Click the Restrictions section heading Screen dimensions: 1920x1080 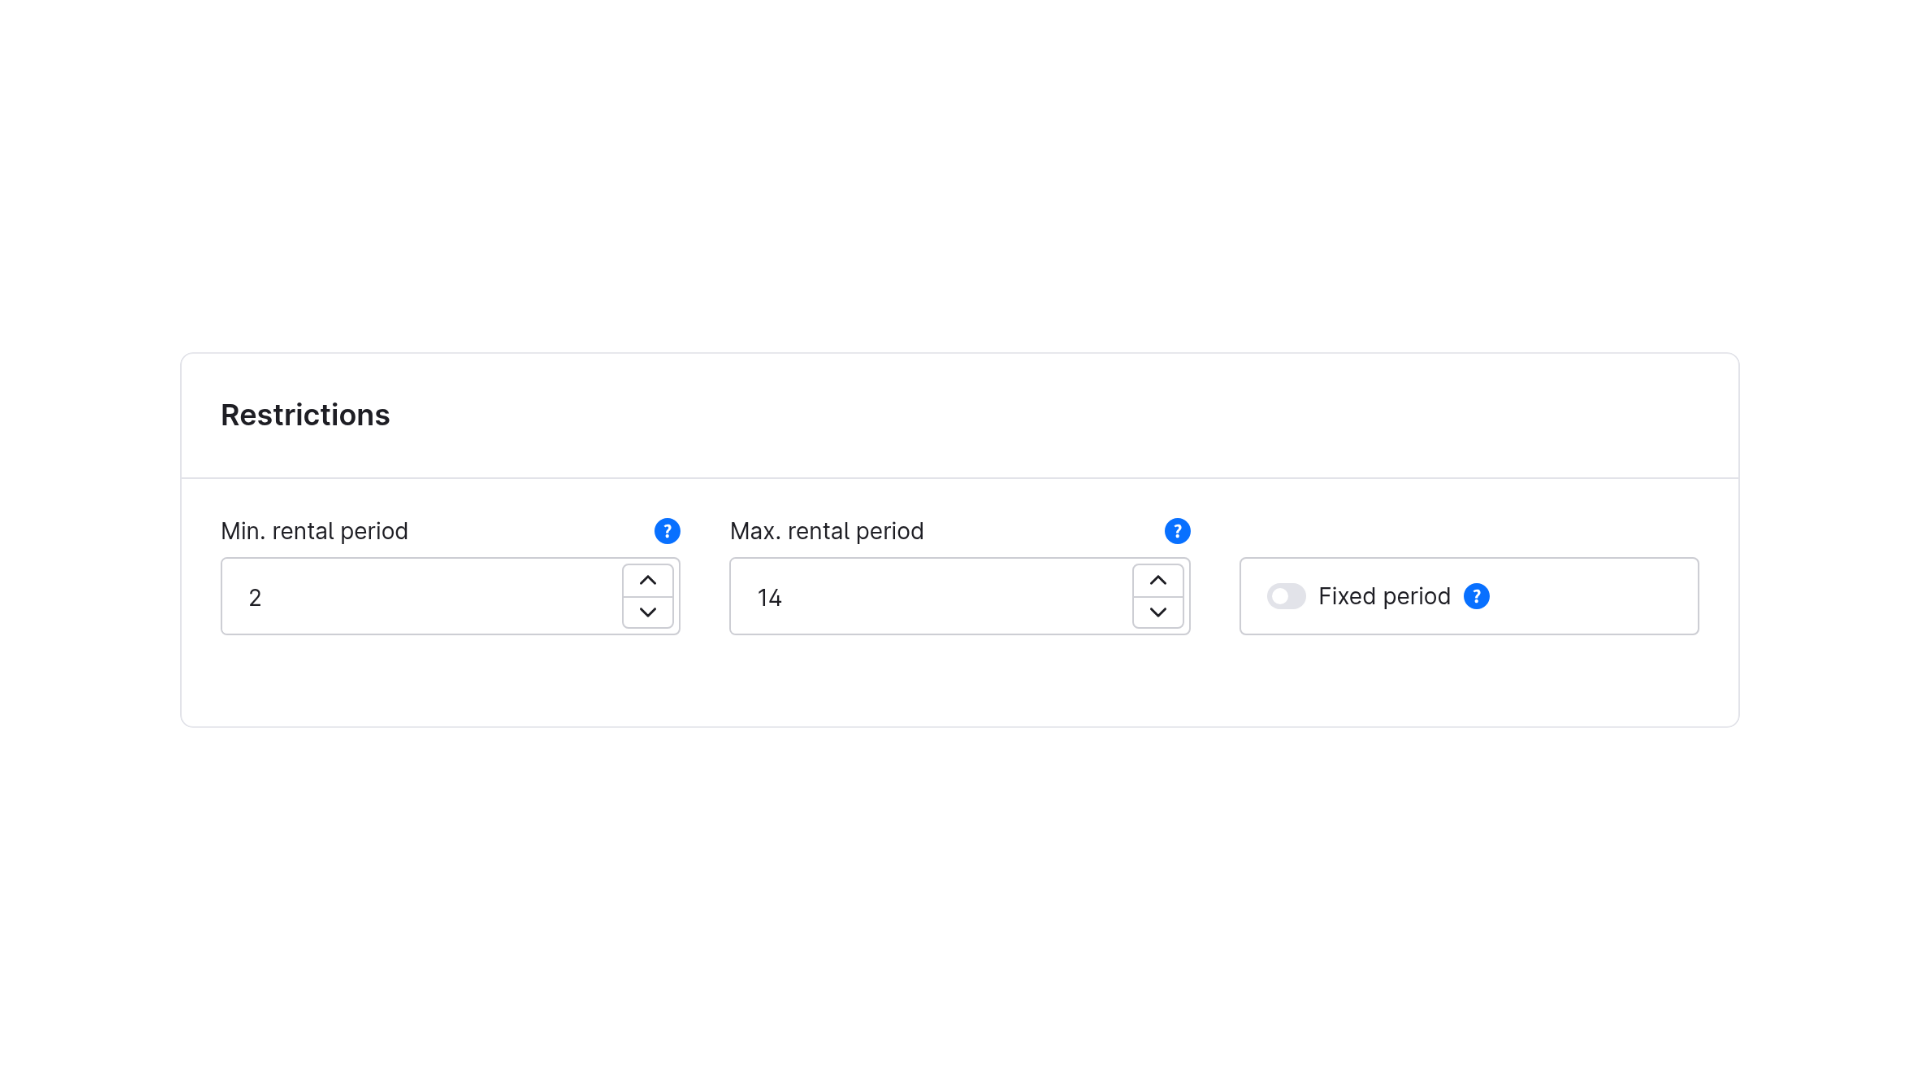[305, 414]
